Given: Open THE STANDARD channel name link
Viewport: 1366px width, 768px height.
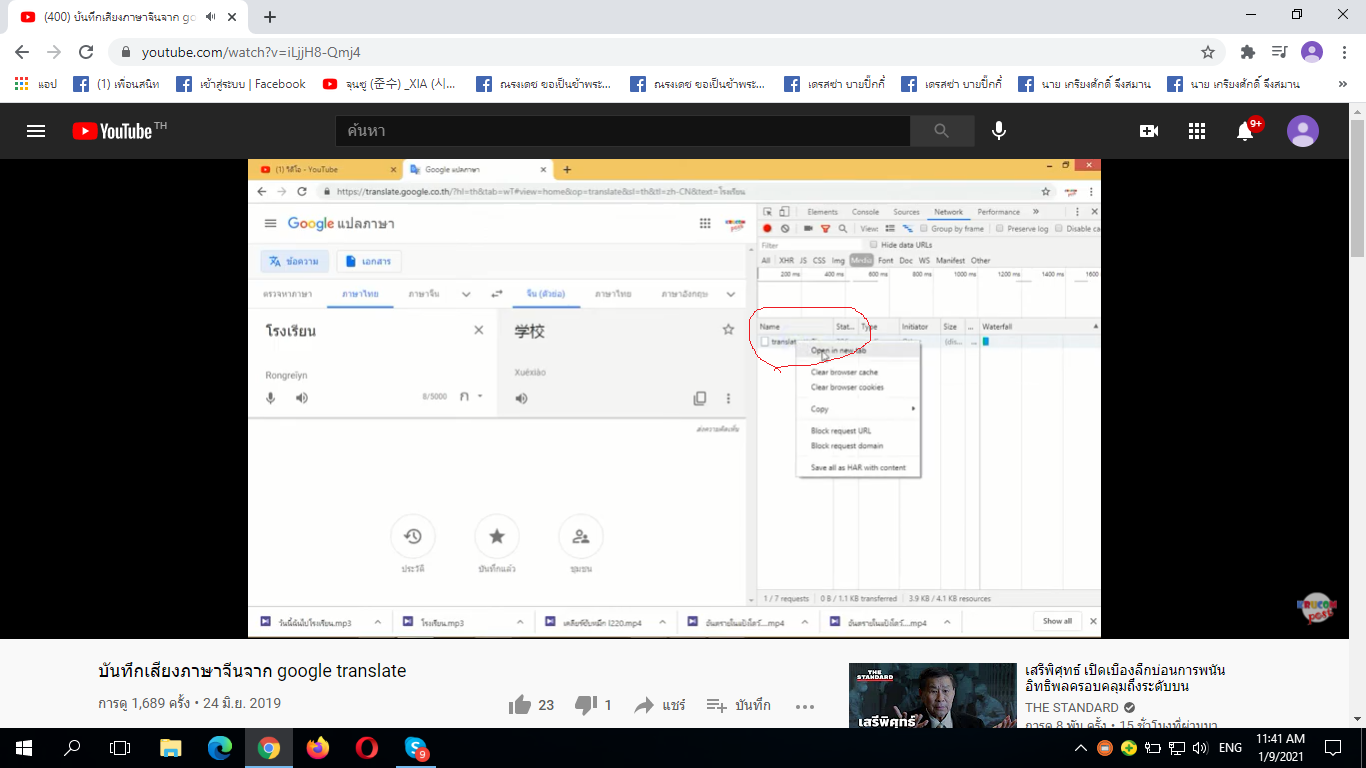Looking at the screenshot, I should 1072,707.
